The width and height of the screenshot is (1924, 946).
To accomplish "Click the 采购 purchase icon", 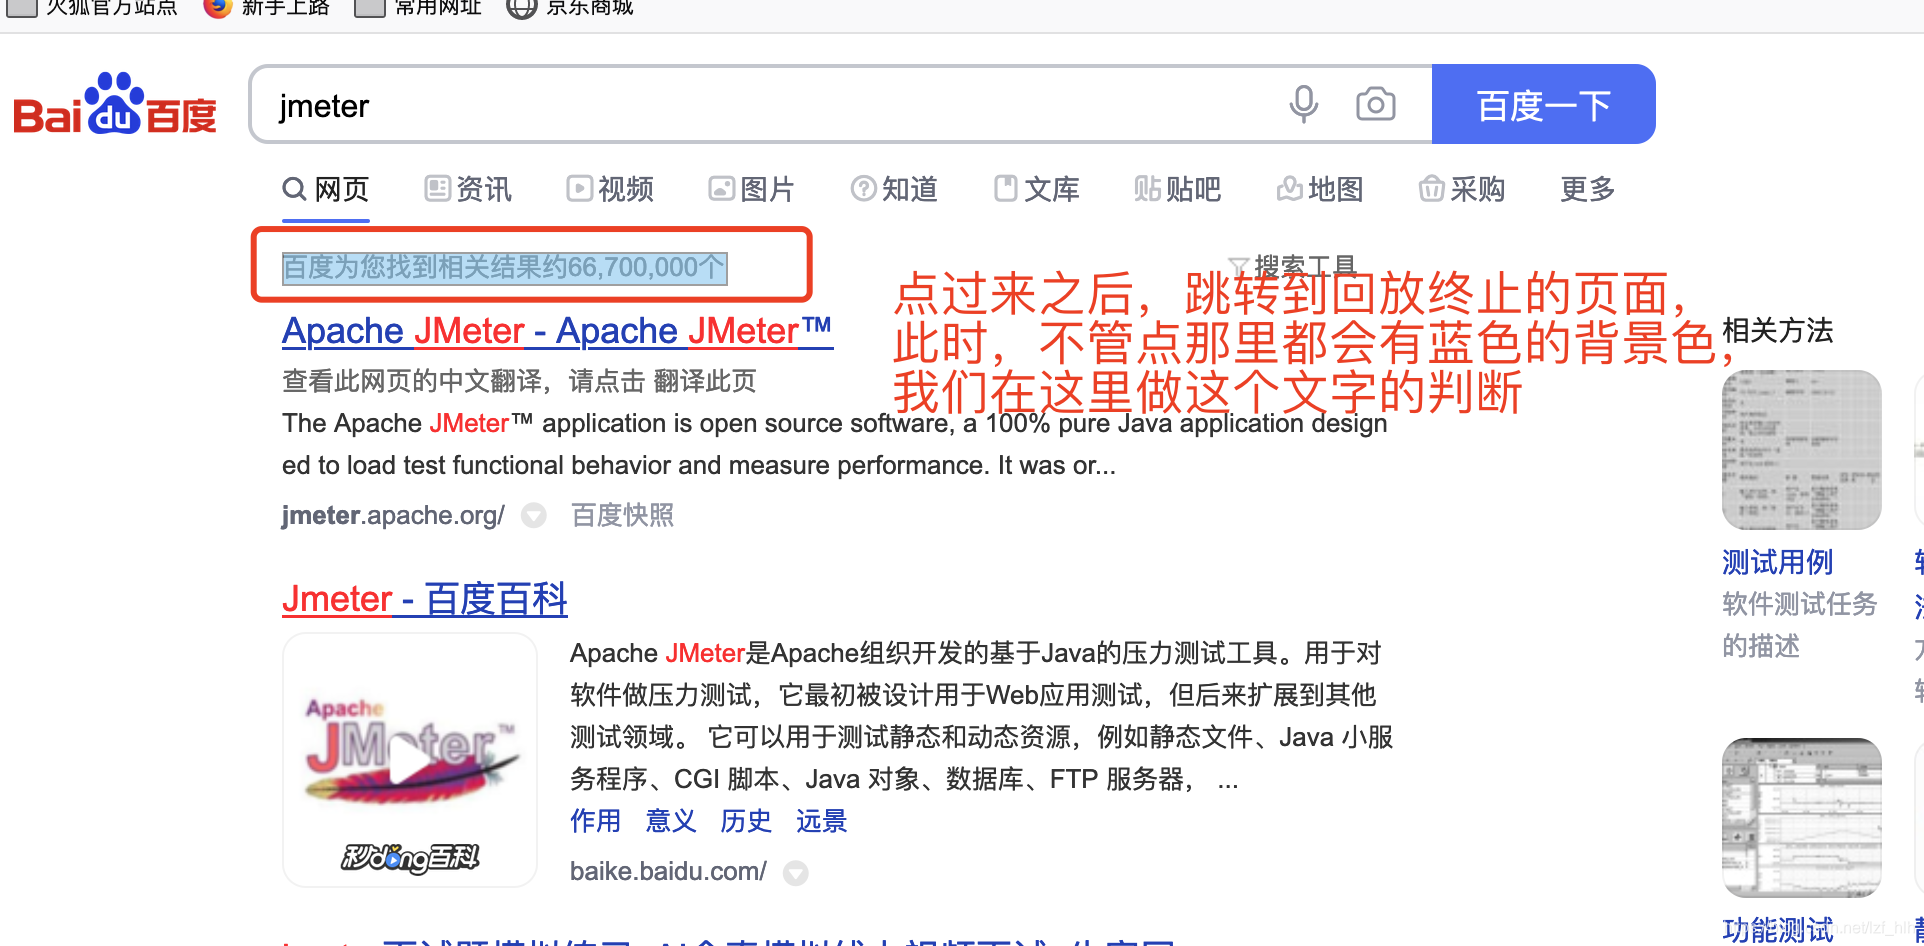I will [1431, 188].
